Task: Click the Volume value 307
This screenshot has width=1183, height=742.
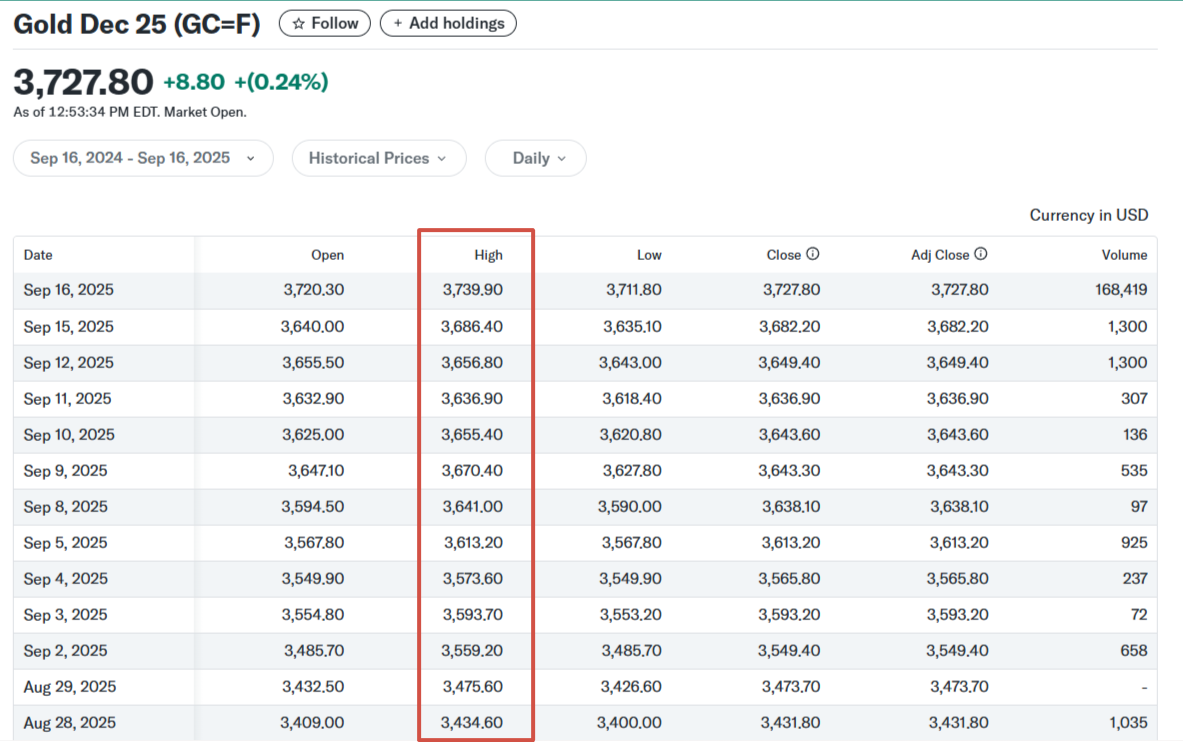Action: point(1134,399)
